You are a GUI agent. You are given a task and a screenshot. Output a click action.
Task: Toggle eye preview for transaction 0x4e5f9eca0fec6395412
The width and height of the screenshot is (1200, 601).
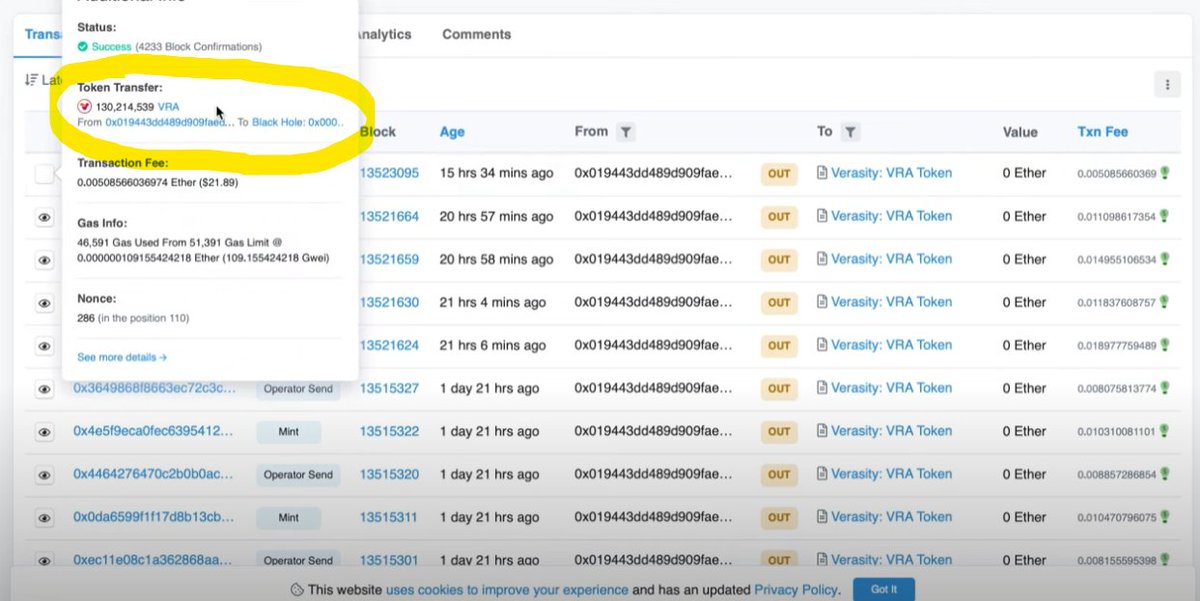[x=44, y=432]
